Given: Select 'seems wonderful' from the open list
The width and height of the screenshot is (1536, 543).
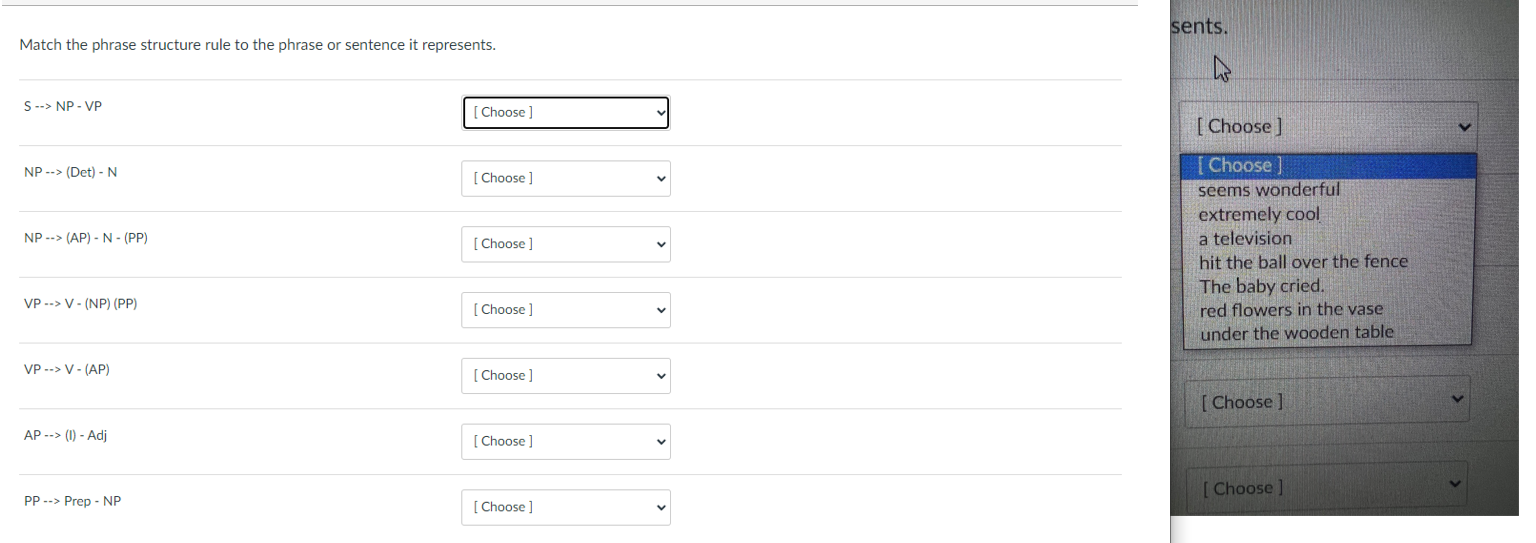Looking at the screenshot, I should [1268, 190].
